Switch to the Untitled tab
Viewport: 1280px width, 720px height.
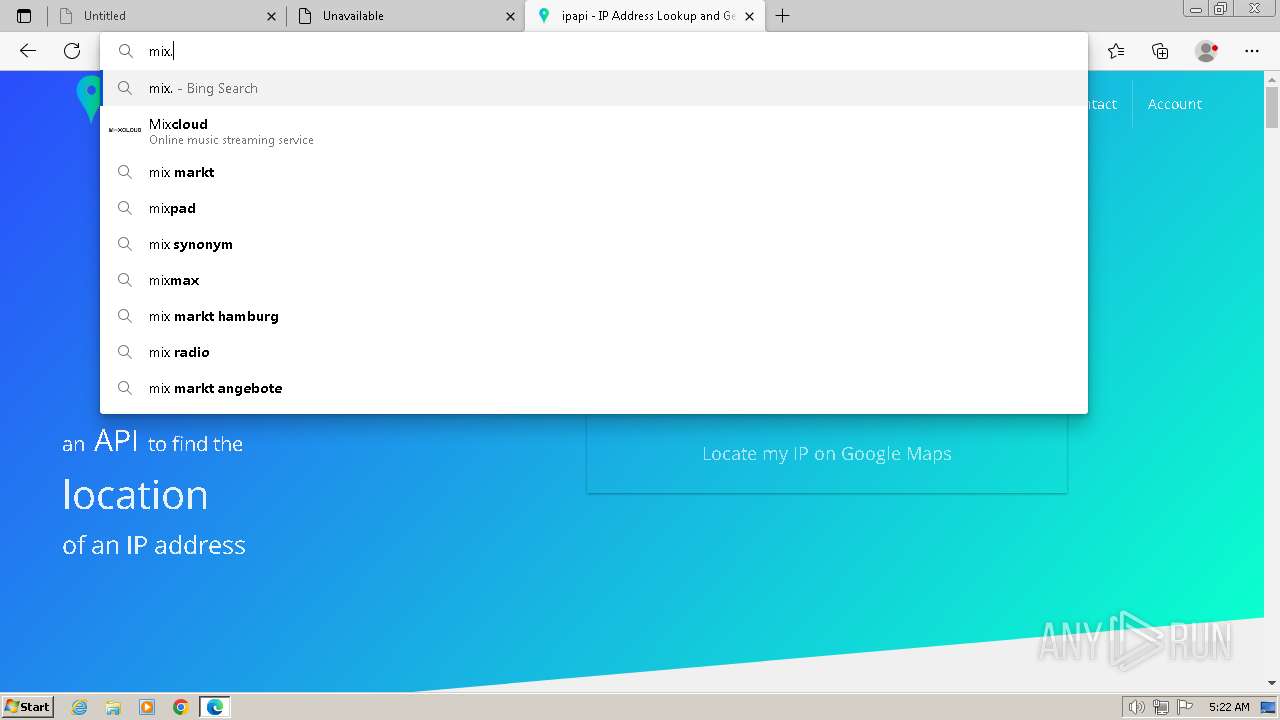pyautogui.click(x=166, y=16)
